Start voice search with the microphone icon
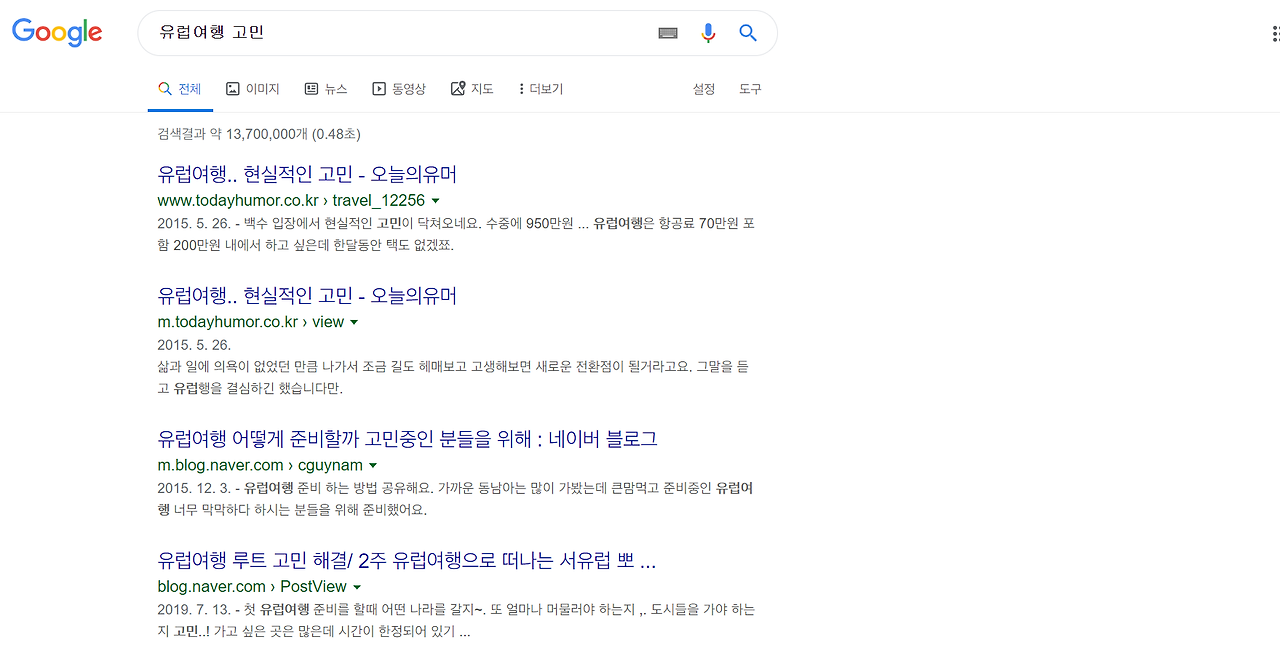 [708, 32]
